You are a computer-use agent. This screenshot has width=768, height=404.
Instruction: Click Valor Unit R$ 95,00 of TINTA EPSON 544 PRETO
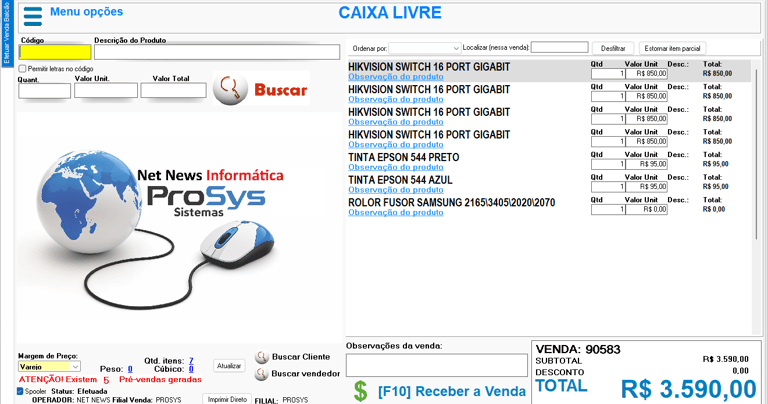[647, 164]
